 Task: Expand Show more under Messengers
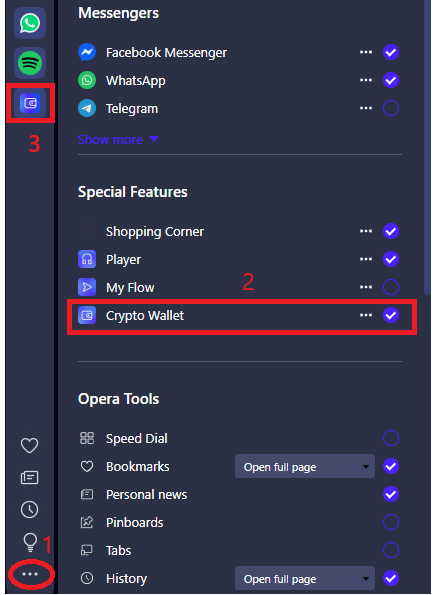118,140
